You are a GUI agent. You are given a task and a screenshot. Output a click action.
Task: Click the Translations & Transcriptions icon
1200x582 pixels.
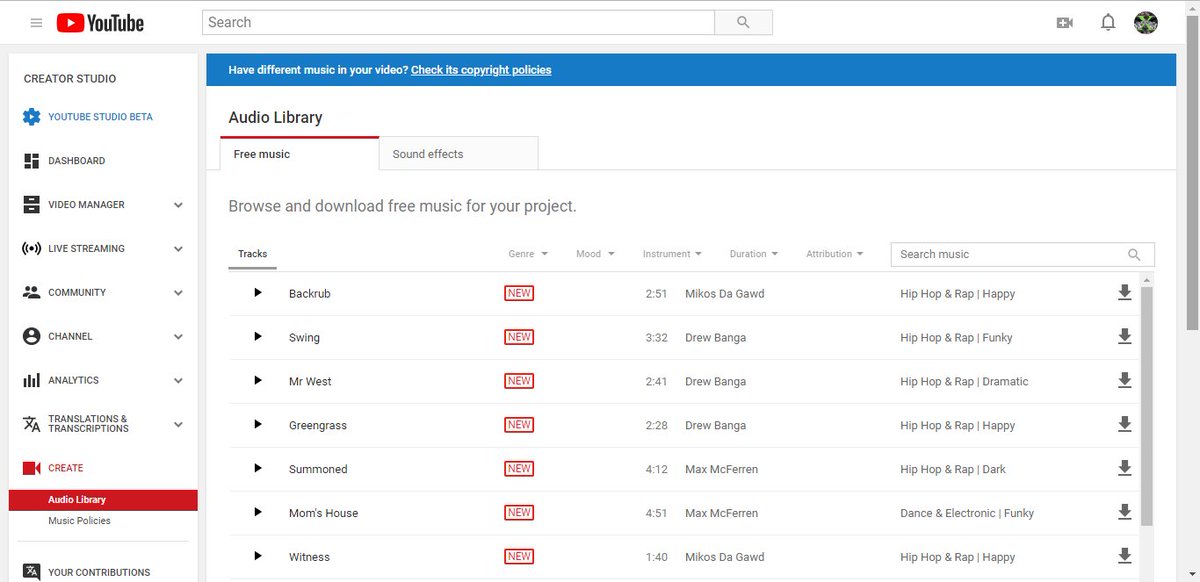(x=31, y=424)
